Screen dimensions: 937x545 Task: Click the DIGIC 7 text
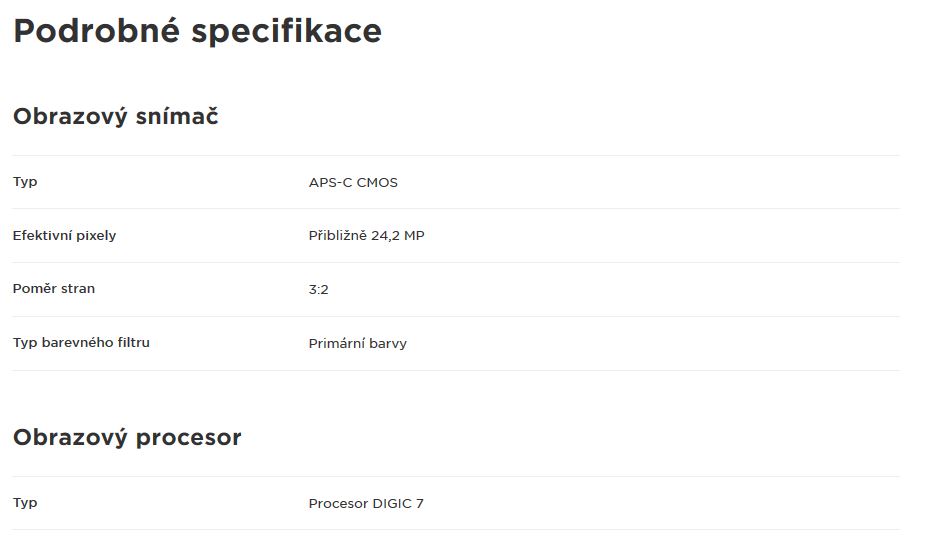click(398, 504)
